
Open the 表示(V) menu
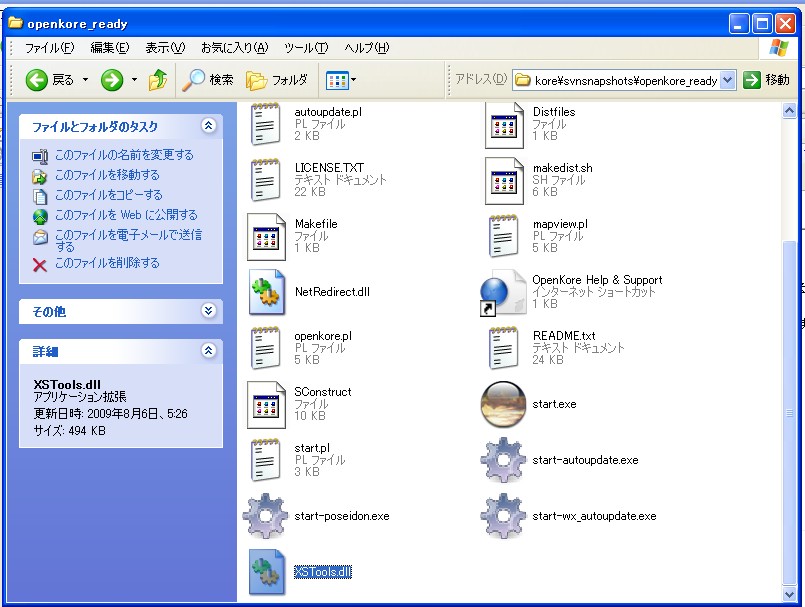point(165,48)
